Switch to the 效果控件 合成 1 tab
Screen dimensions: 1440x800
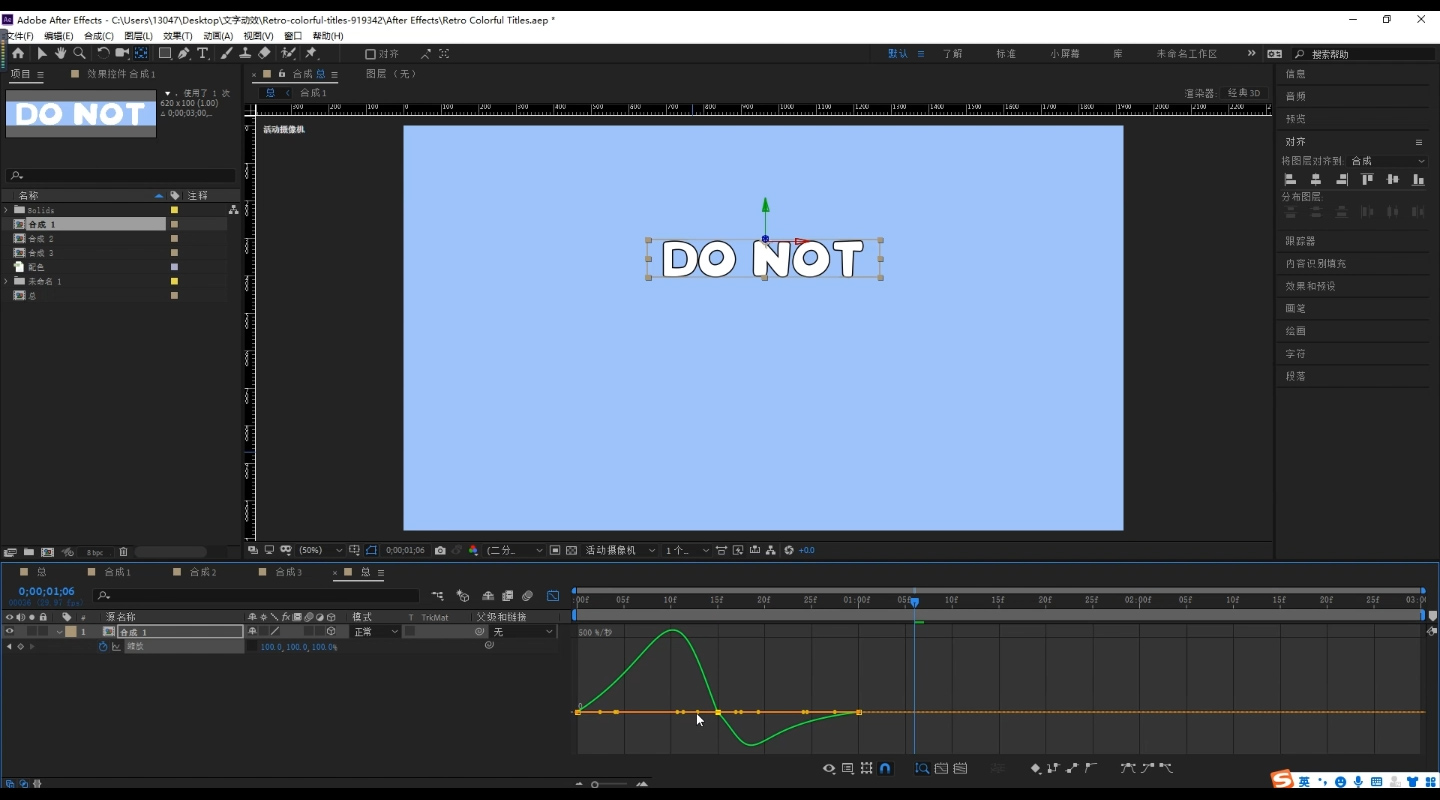[x=121, y=74]
